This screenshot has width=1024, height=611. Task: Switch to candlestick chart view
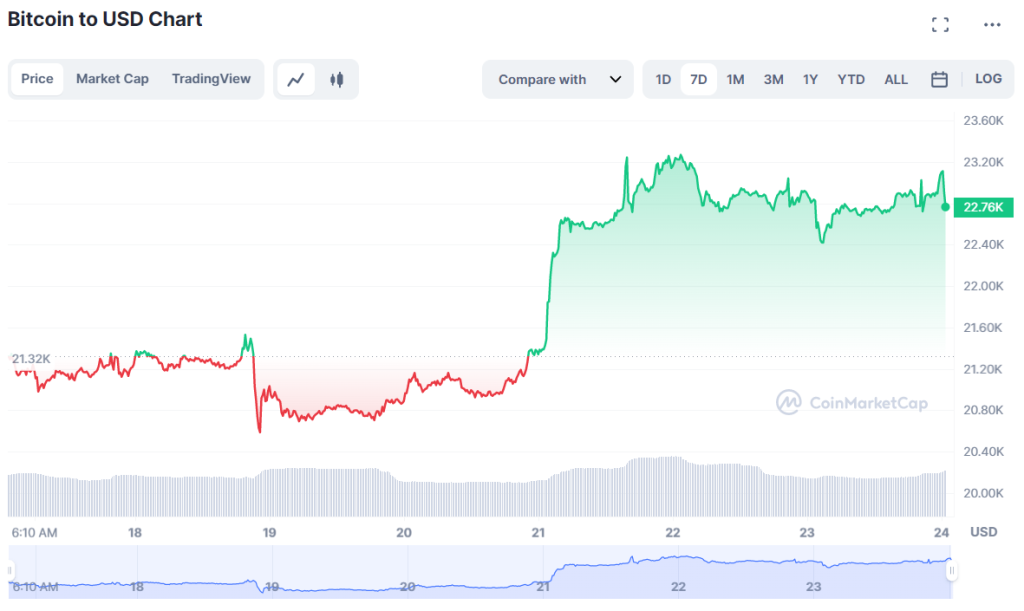(x=337, y=78)
